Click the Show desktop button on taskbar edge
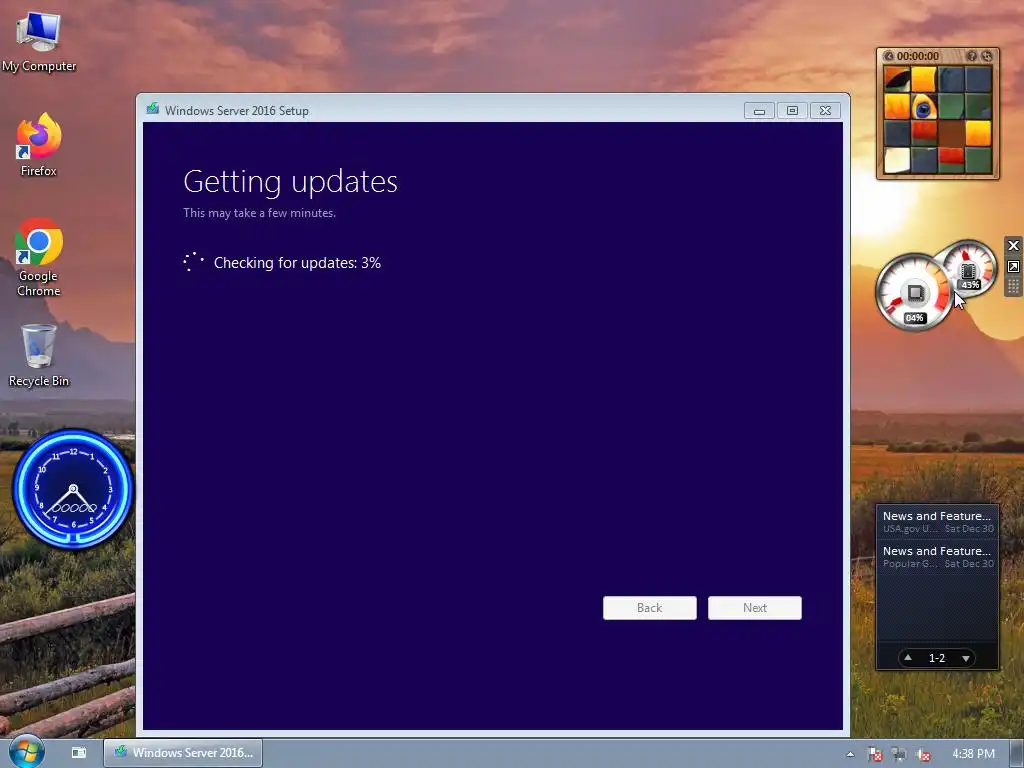Screen dimensions: 1024x768 (x=1017, y=753)
